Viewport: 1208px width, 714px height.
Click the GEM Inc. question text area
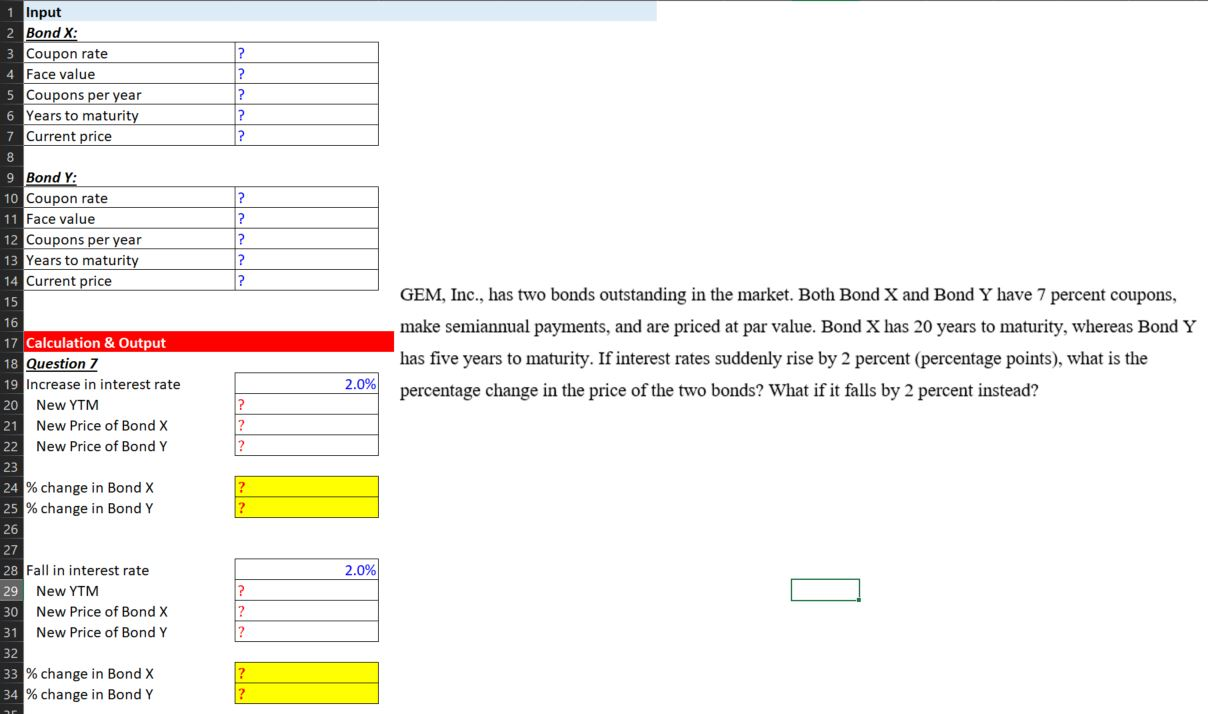coord(790,340)
